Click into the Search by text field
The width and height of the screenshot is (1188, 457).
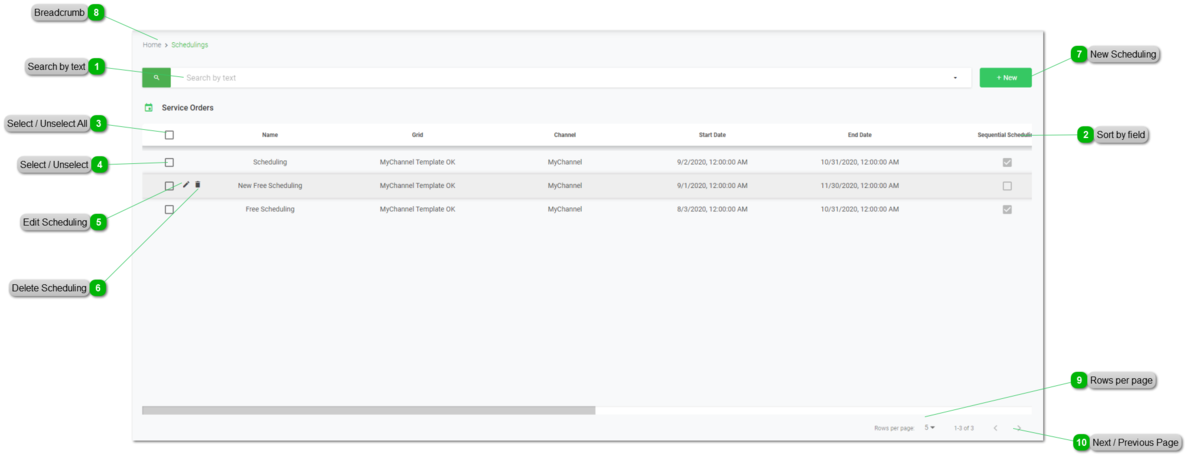560,78
